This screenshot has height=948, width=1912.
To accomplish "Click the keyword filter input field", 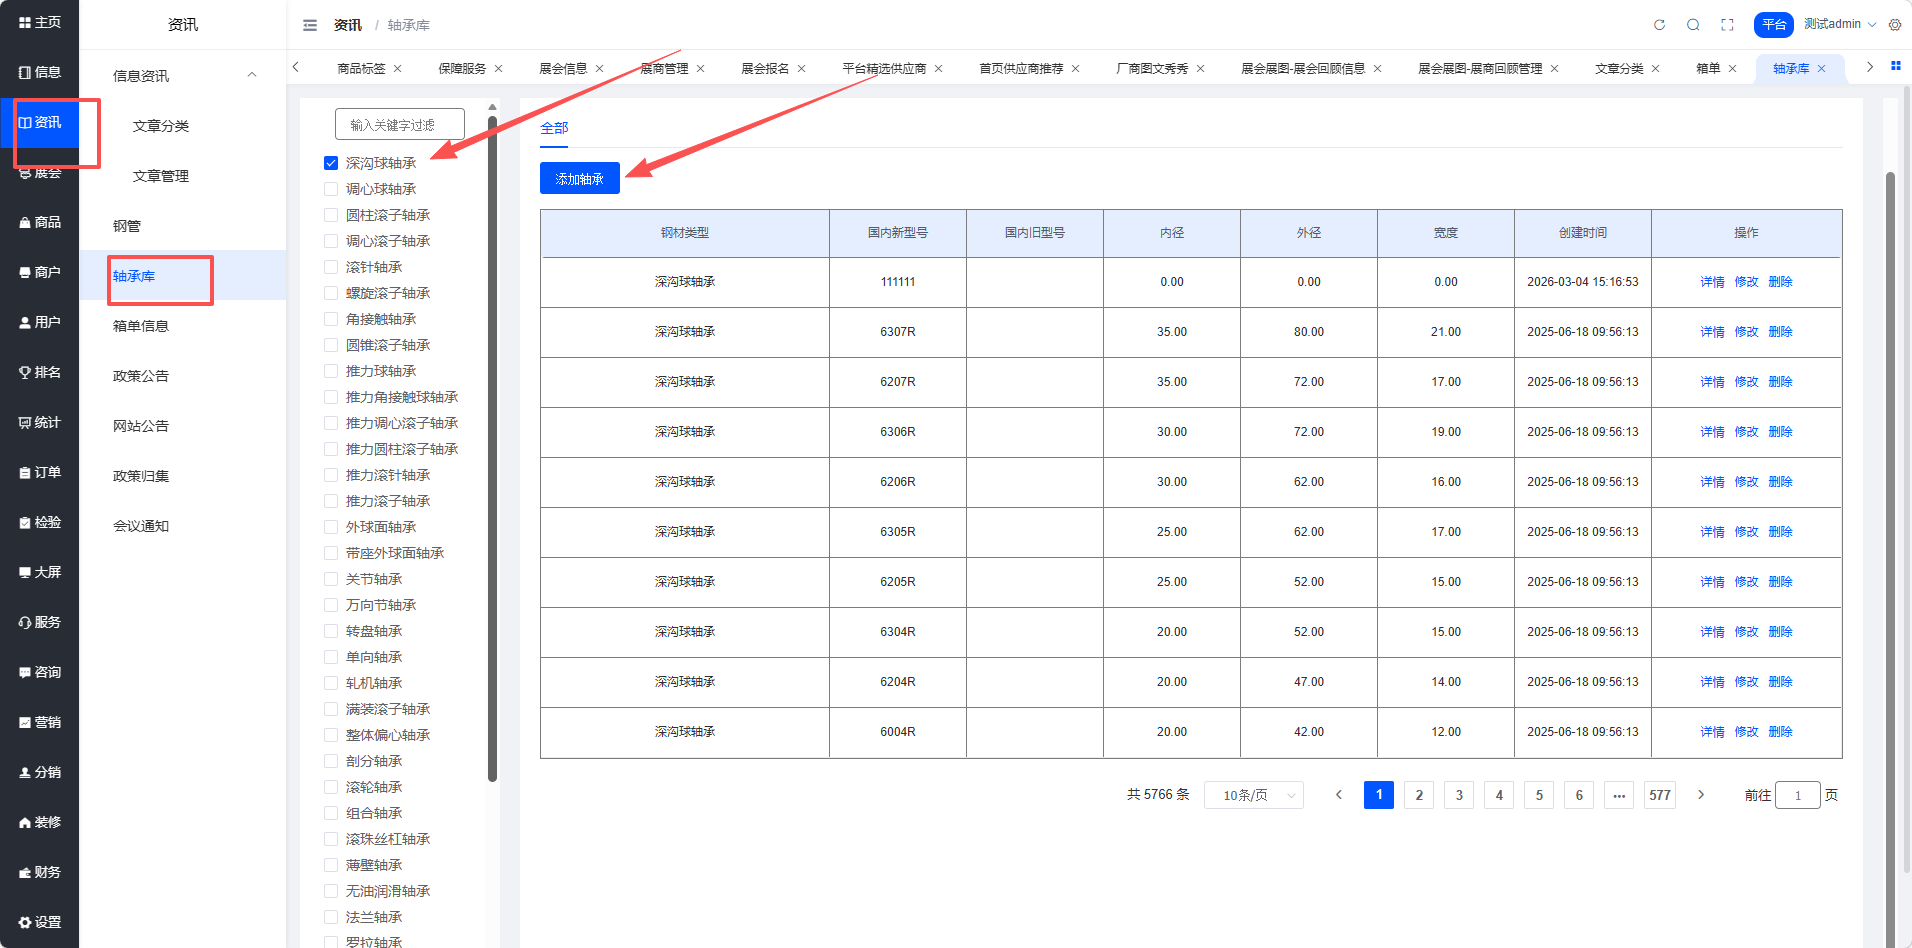I will (x=400, y=124).
